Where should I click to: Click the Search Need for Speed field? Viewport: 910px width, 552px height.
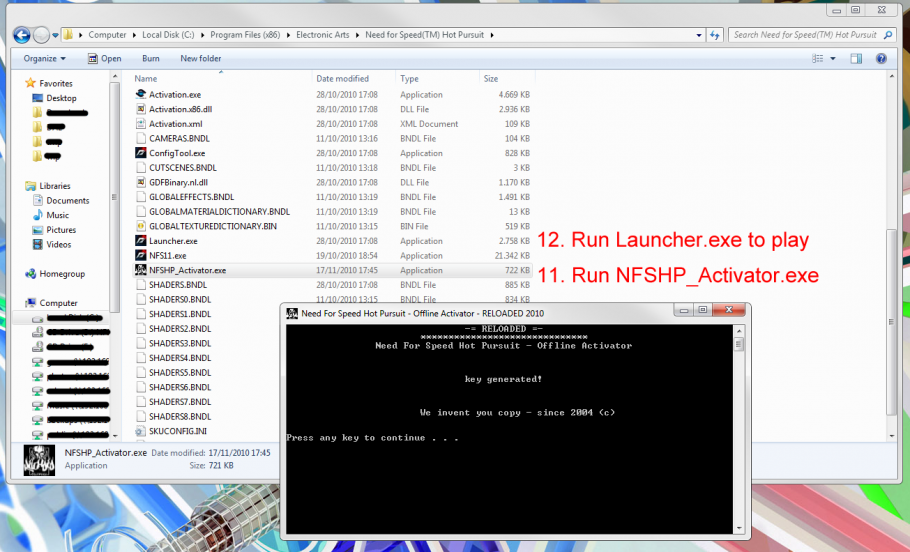[x=805, y=35]
